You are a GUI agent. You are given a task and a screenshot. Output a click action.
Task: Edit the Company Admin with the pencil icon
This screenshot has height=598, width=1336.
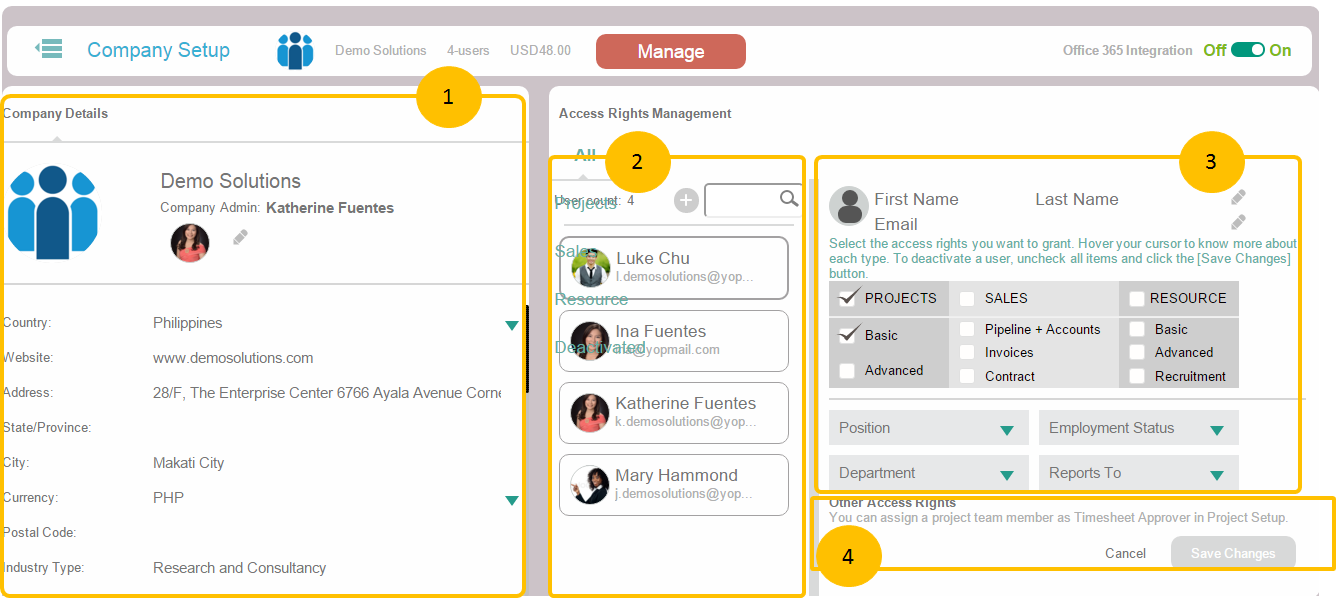240,237
